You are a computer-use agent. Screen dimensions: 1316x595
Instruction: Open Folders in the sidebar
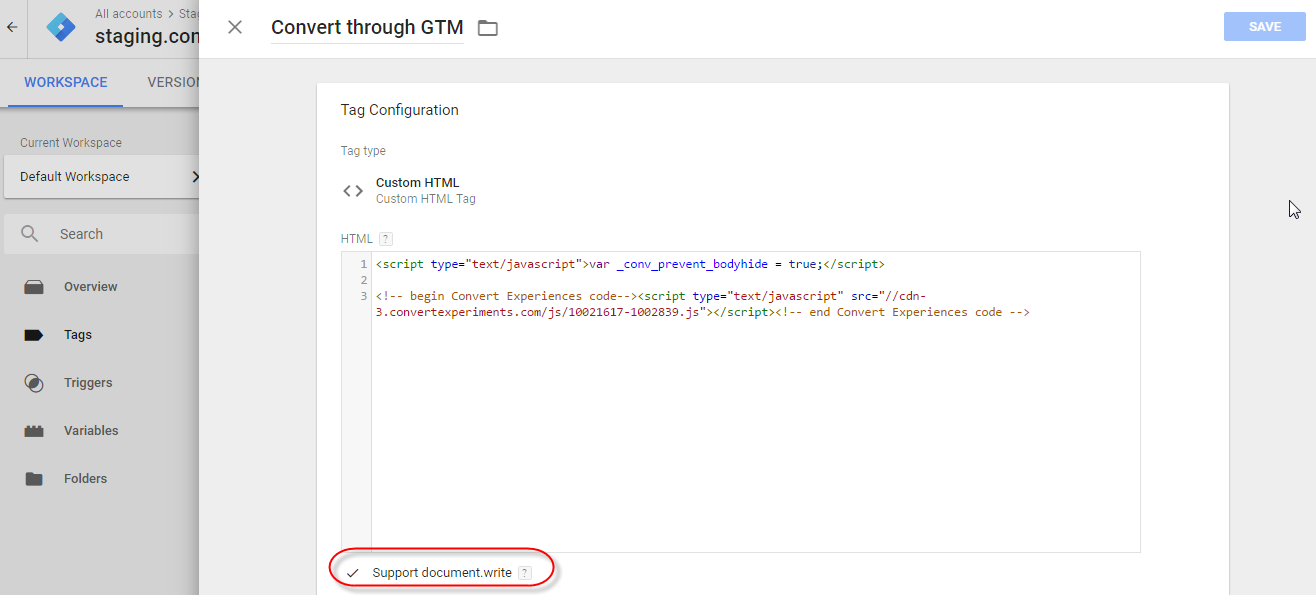85,479
